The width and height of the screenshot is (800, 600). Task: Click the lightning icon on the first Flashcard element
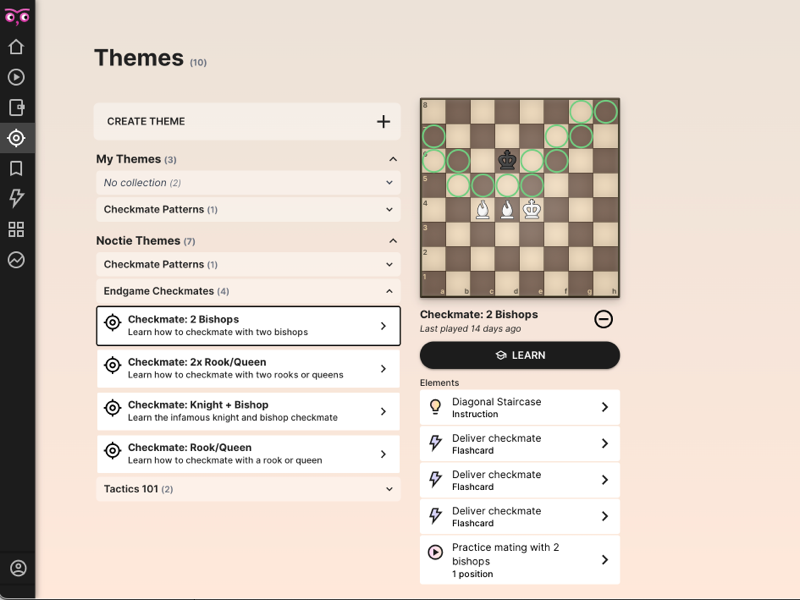click(437, 442)
